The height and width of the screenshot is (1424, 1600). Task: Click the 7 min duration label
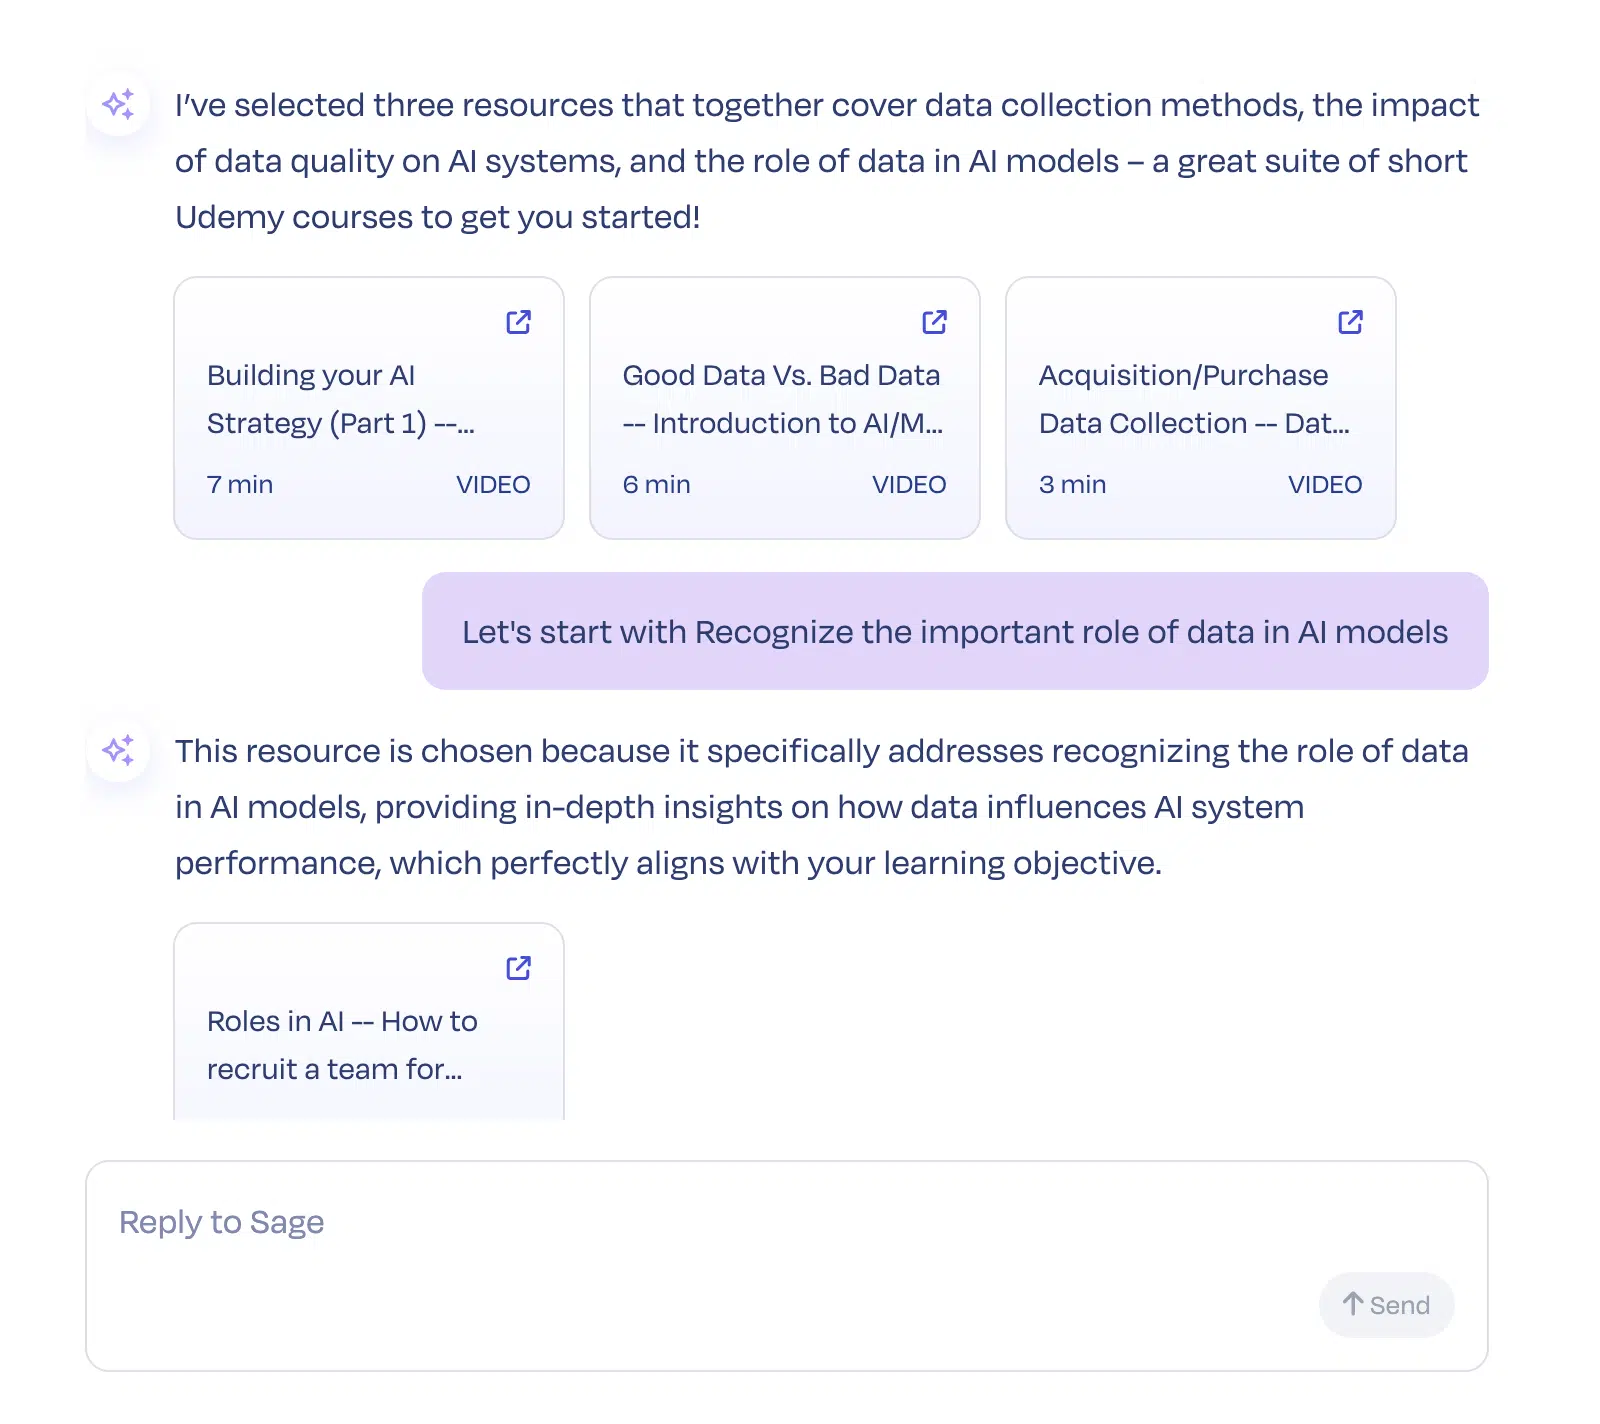[240, 484]
